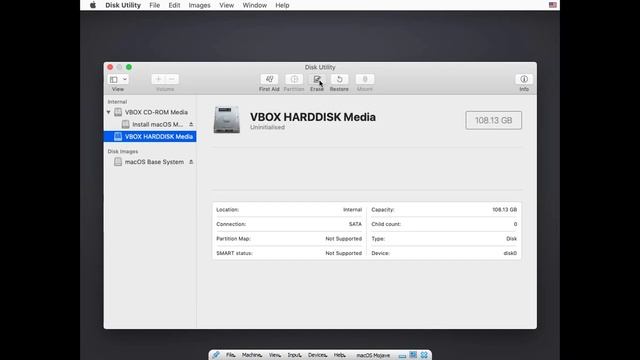Exit fullscreen via mini-toolbar window icon
The width and height of the screenshot is (640, 360).
[413, 355]
